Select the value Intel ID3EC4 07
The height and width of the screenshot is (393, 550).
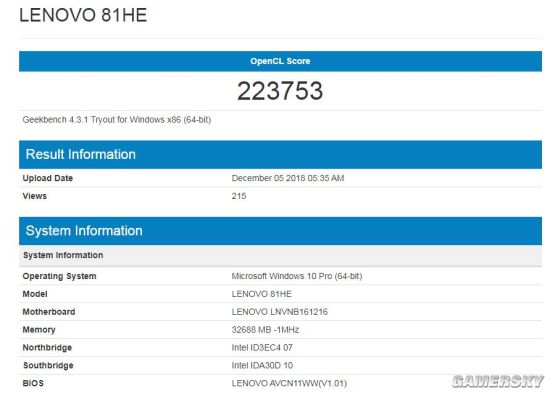click(262, 348)
